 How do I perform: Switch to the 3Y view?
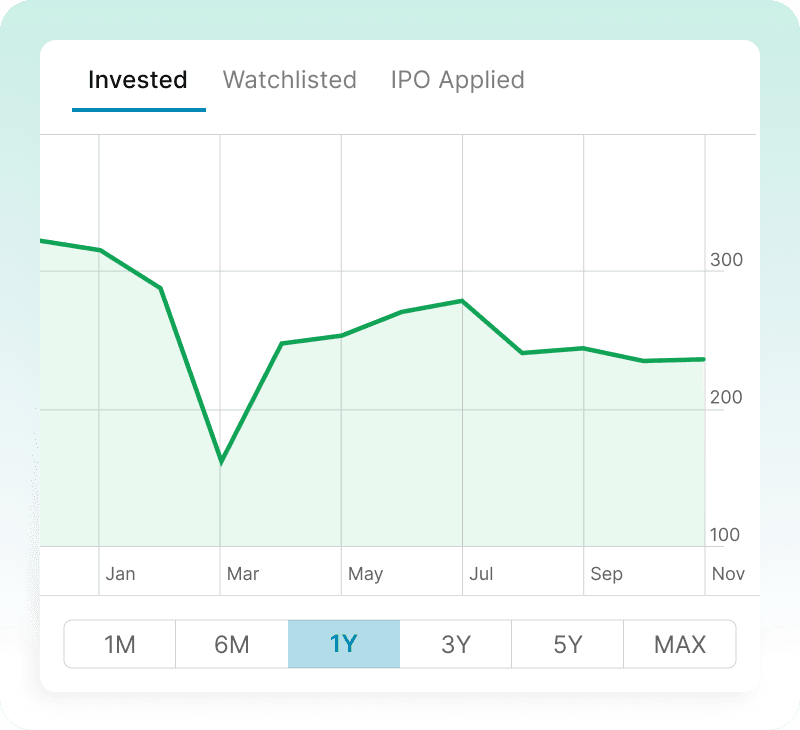pos(455,644)
